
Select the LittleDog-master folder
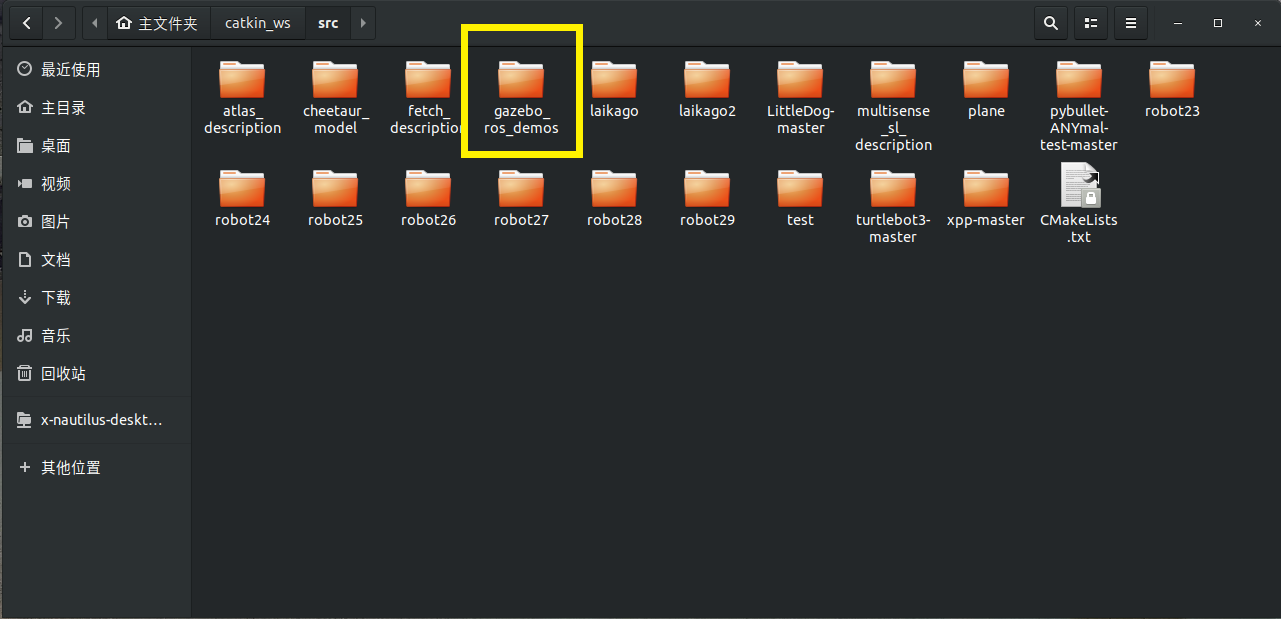[x=800, y=97]
